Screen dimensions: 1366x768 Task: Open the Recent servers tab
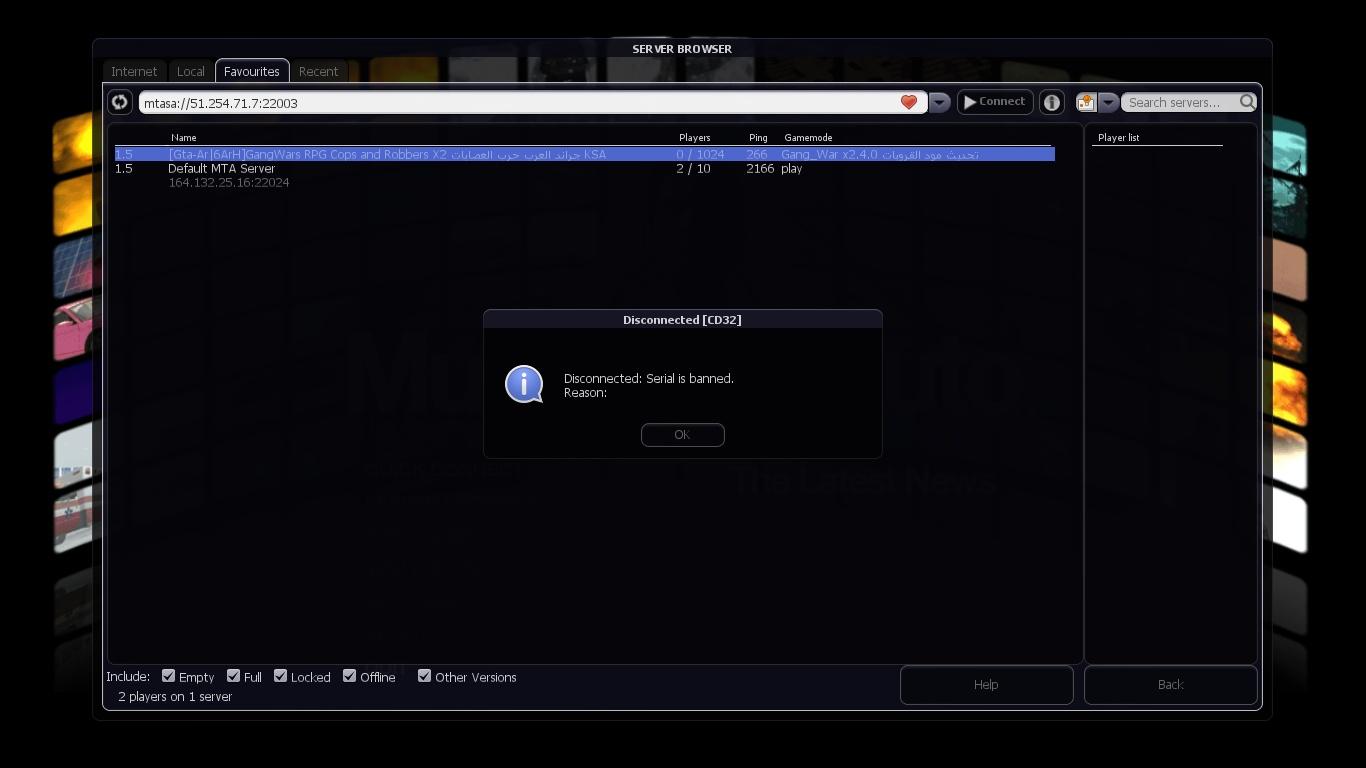(318, 72)
